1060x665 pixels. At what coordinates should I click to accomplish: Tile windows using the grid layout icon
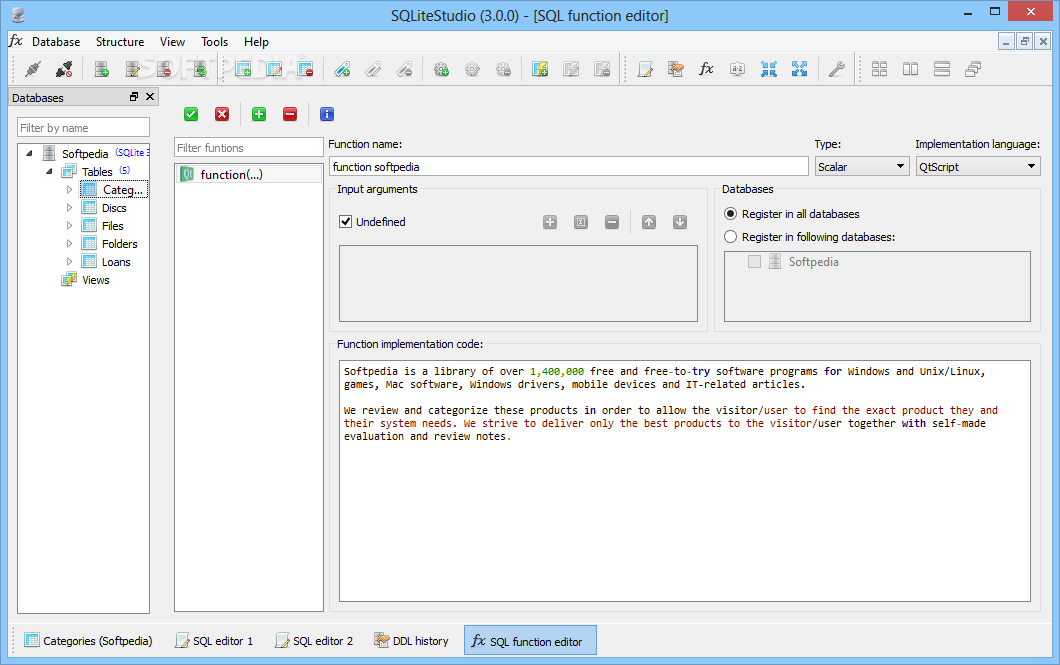point(880,69)
